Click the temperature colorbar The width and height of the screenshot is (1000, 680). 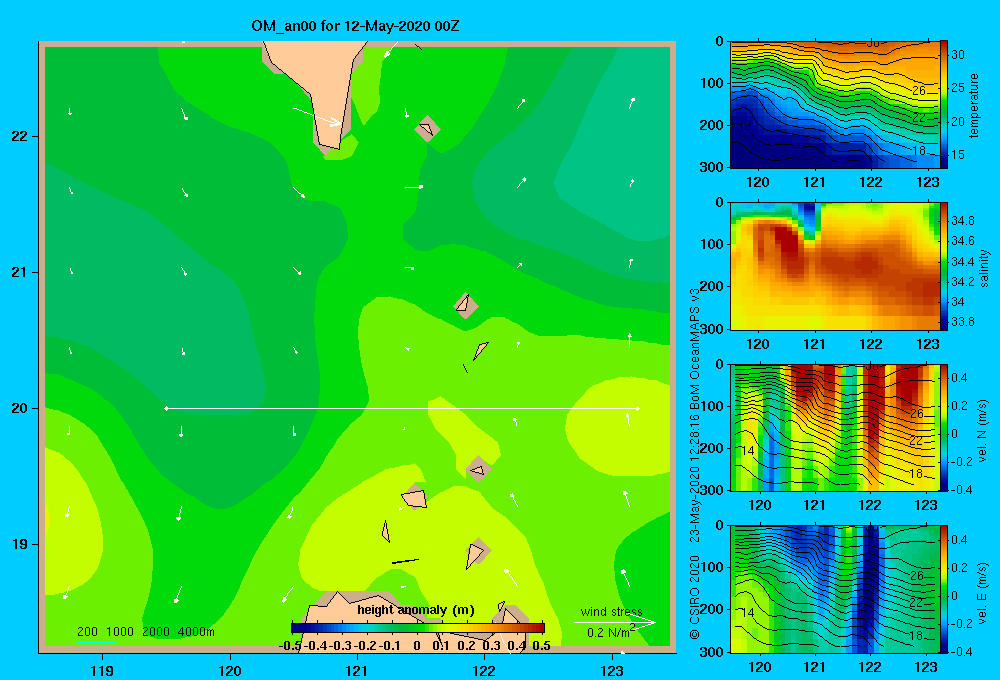pyautogui.click(x=944, y=105)
